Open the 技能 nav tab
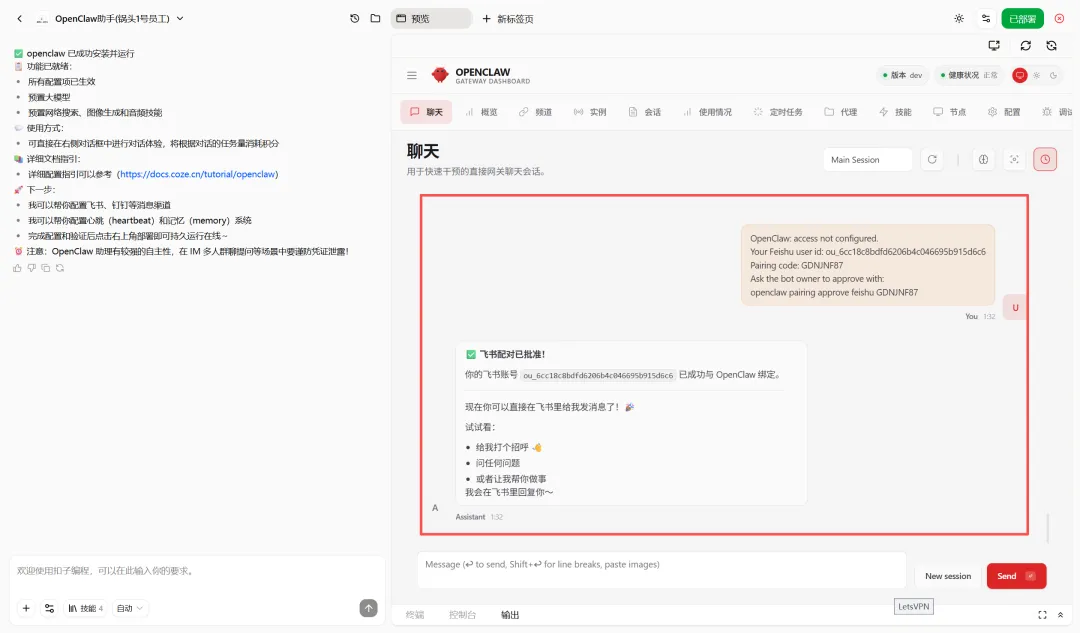1080x633 pixels. pos(895,112)
